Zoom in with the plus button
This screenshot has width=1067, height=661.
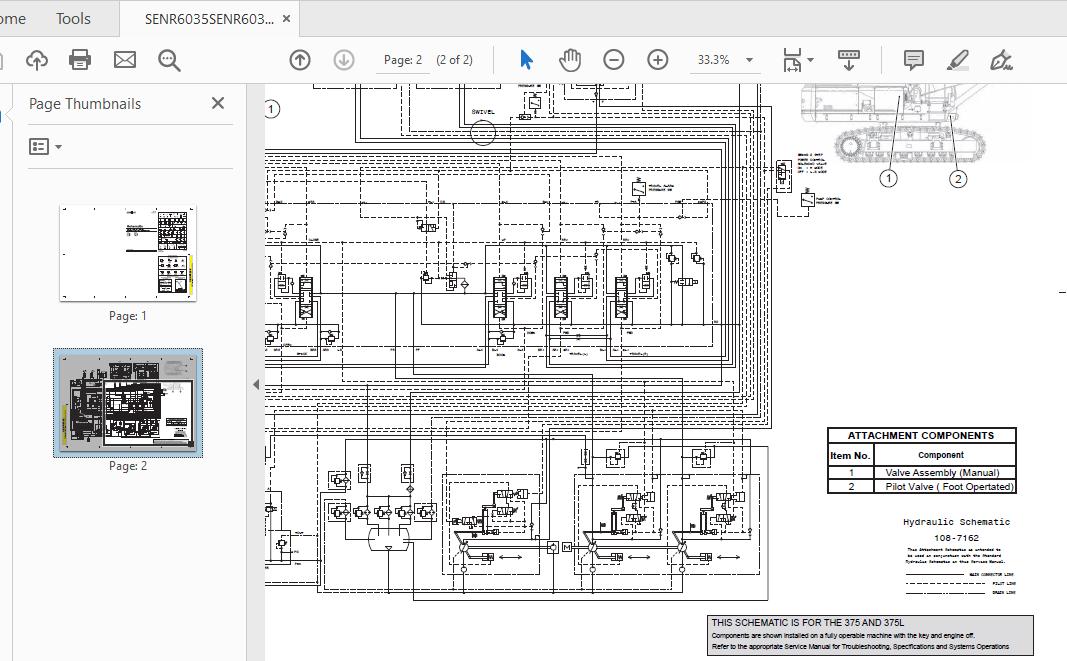click(x=657, y=60)
